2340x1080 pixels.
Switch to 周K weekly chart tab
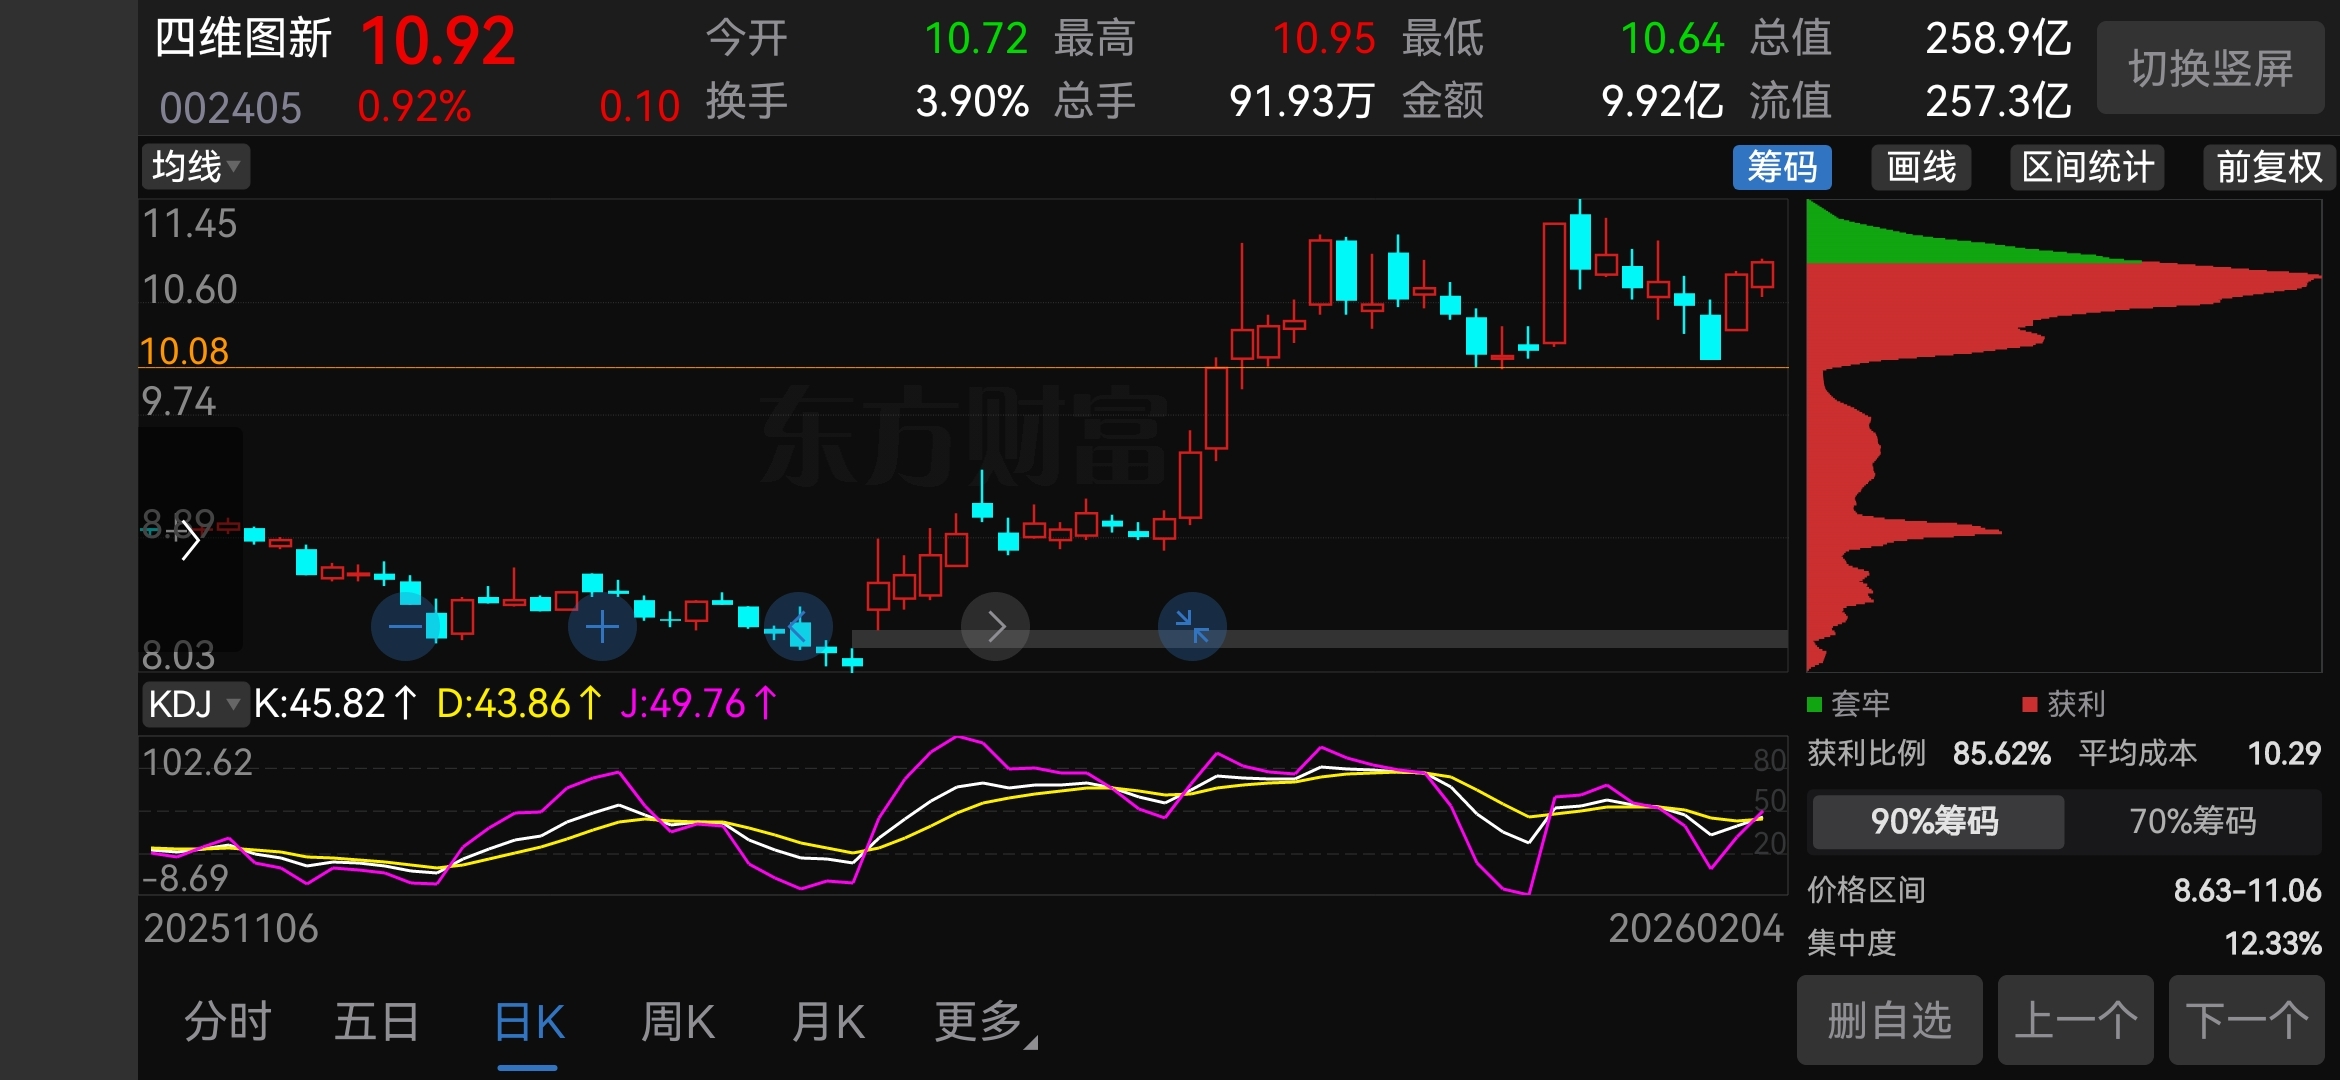[x=678, y=1022]
